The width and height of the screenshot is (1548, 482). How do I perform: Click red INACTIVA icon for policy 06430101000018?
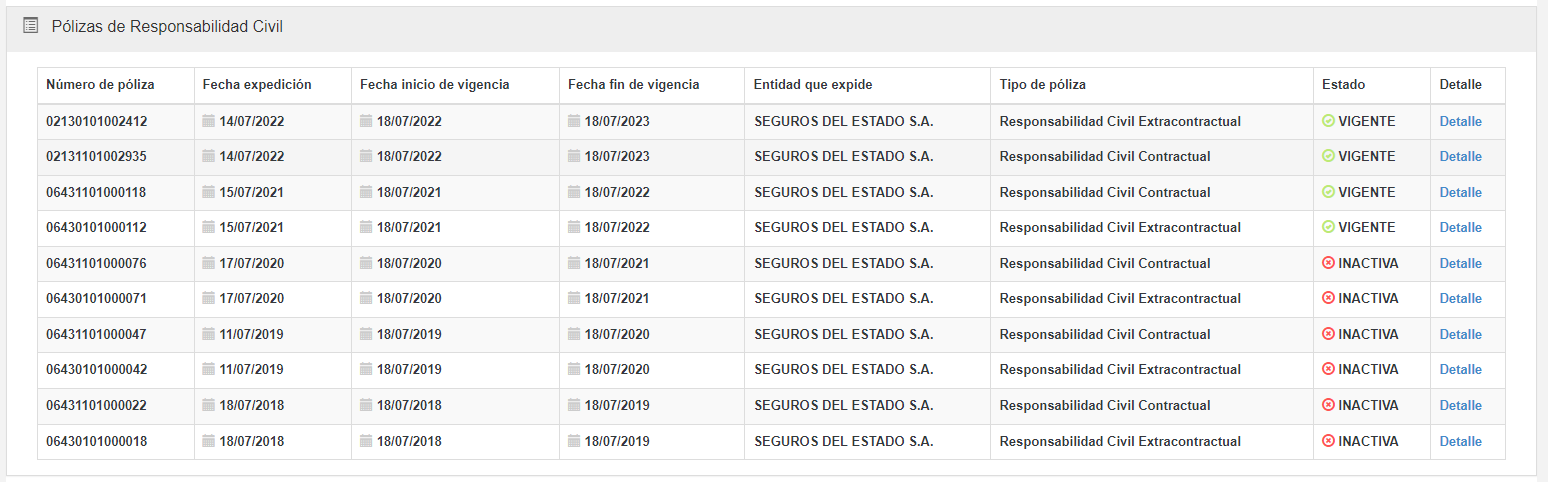pos(1328,441)
